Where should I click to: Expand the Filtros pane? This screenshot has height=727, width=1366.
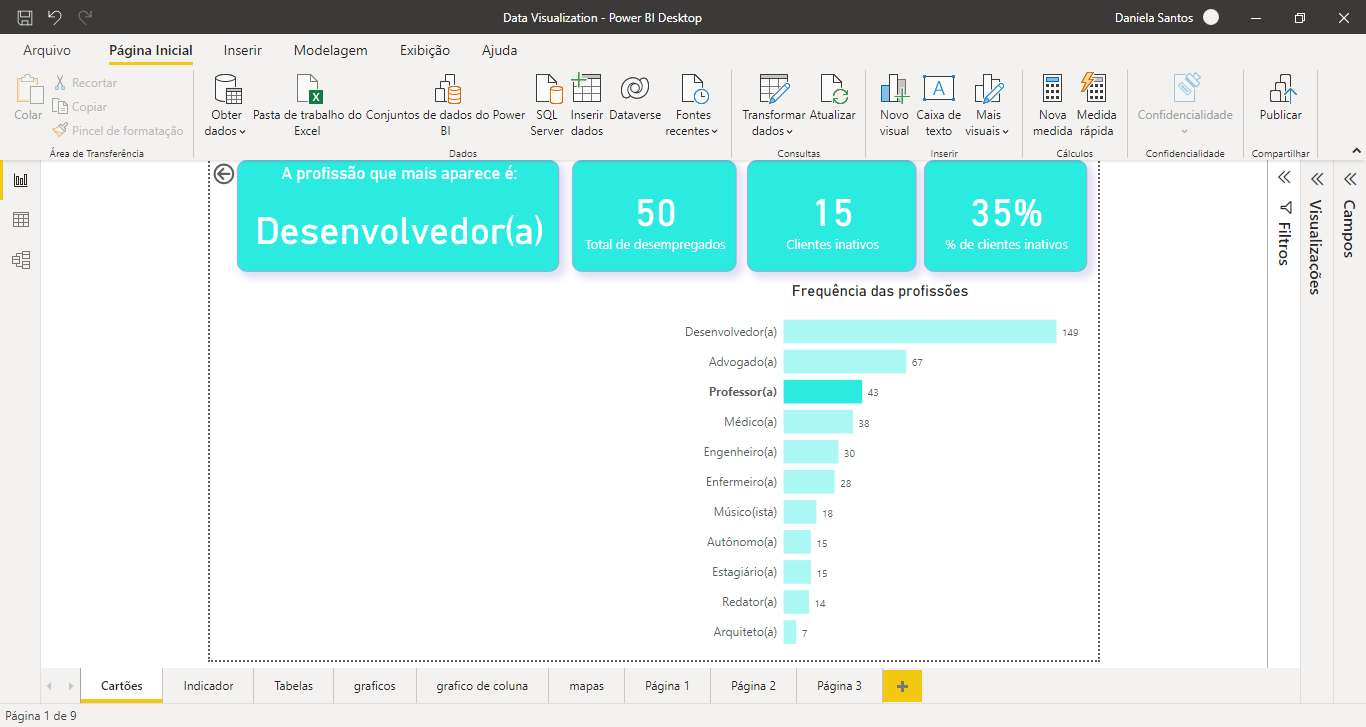click(1284, 178)
